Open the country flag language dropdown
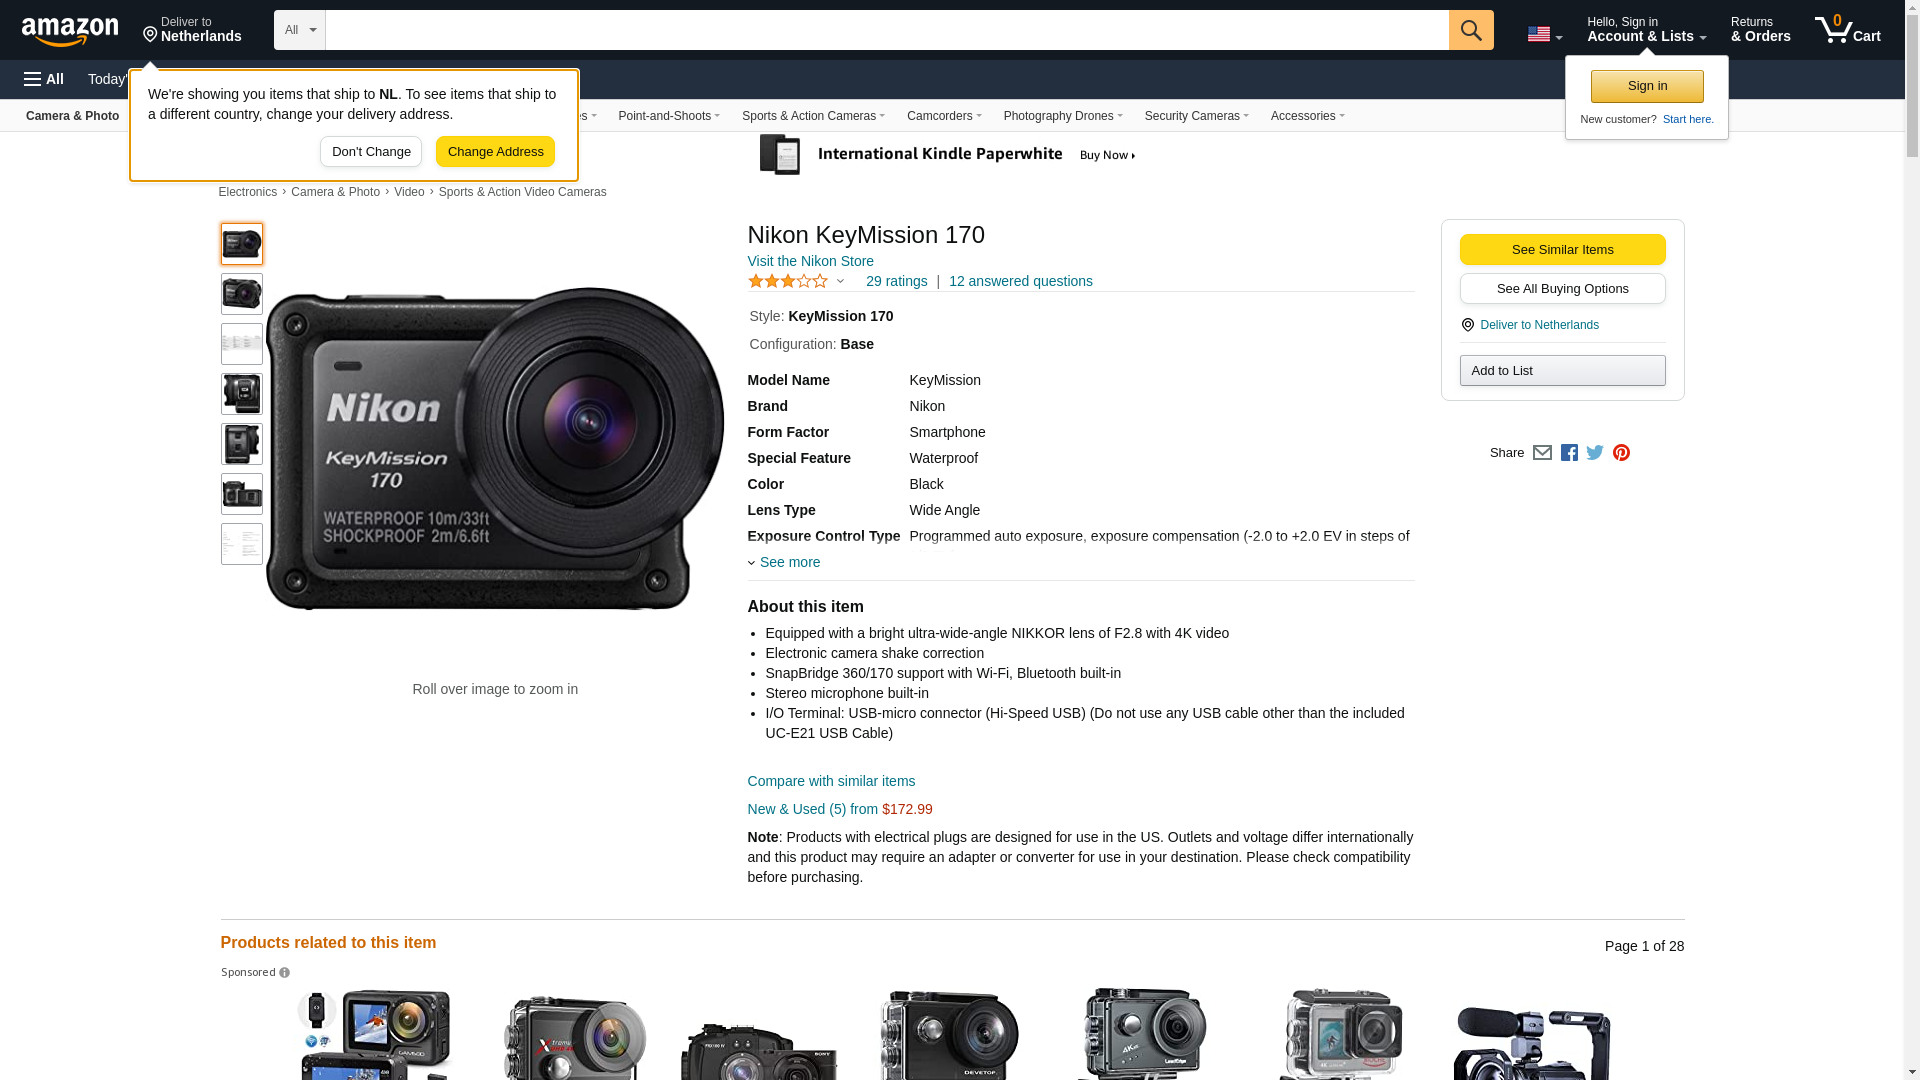1920x1080 pixels. point(1544,34)
